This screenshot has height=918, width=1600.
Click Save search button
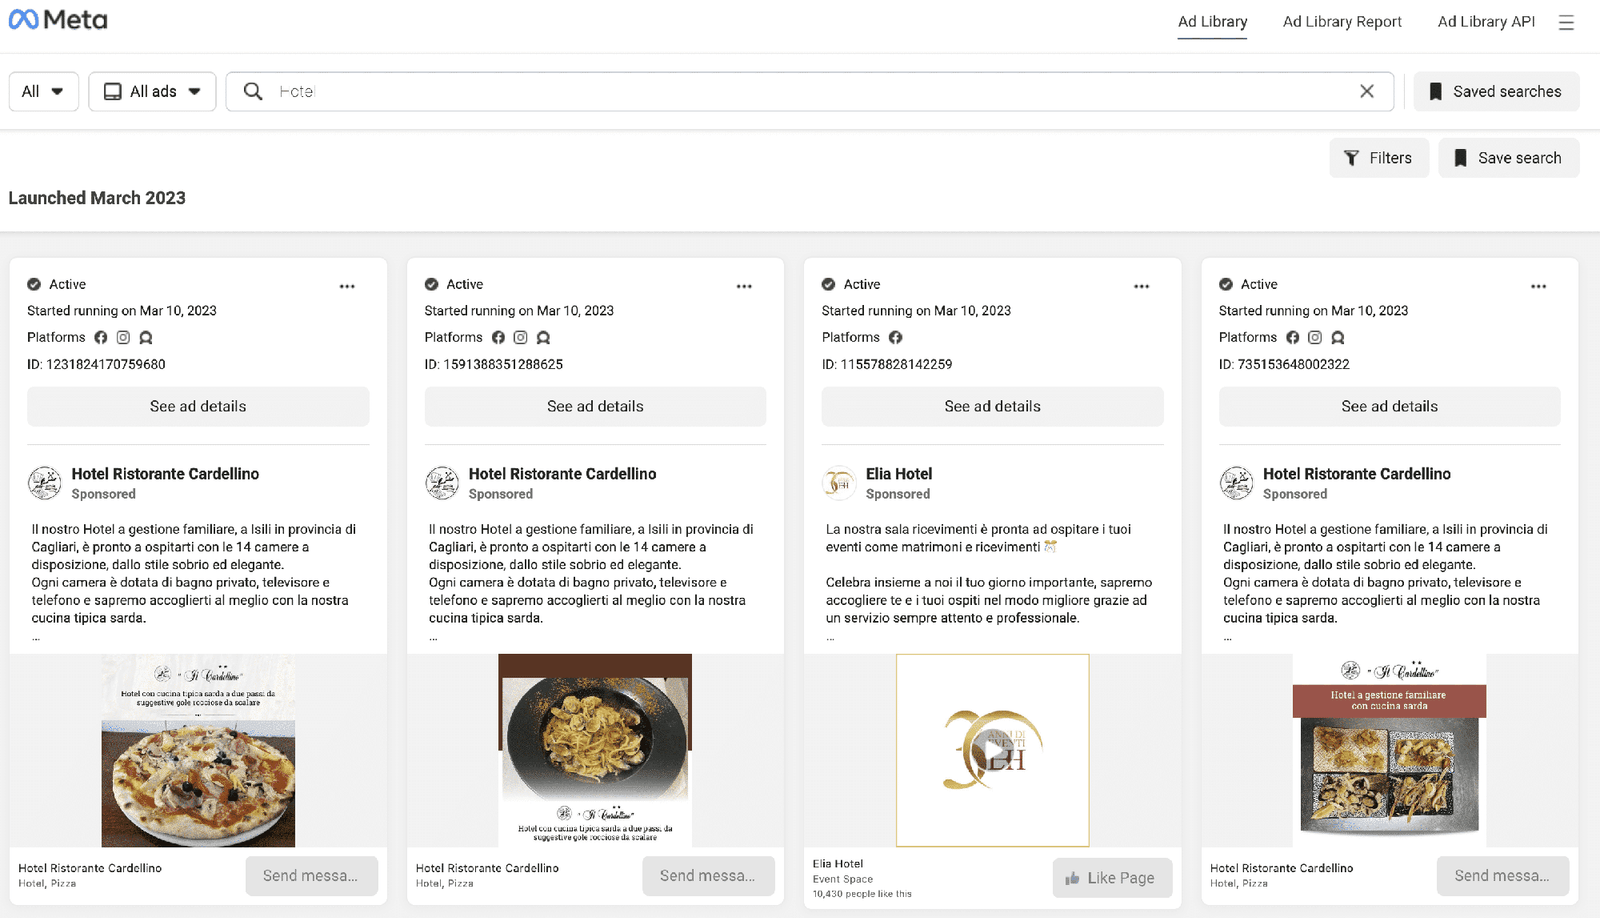pos(1508,158)
